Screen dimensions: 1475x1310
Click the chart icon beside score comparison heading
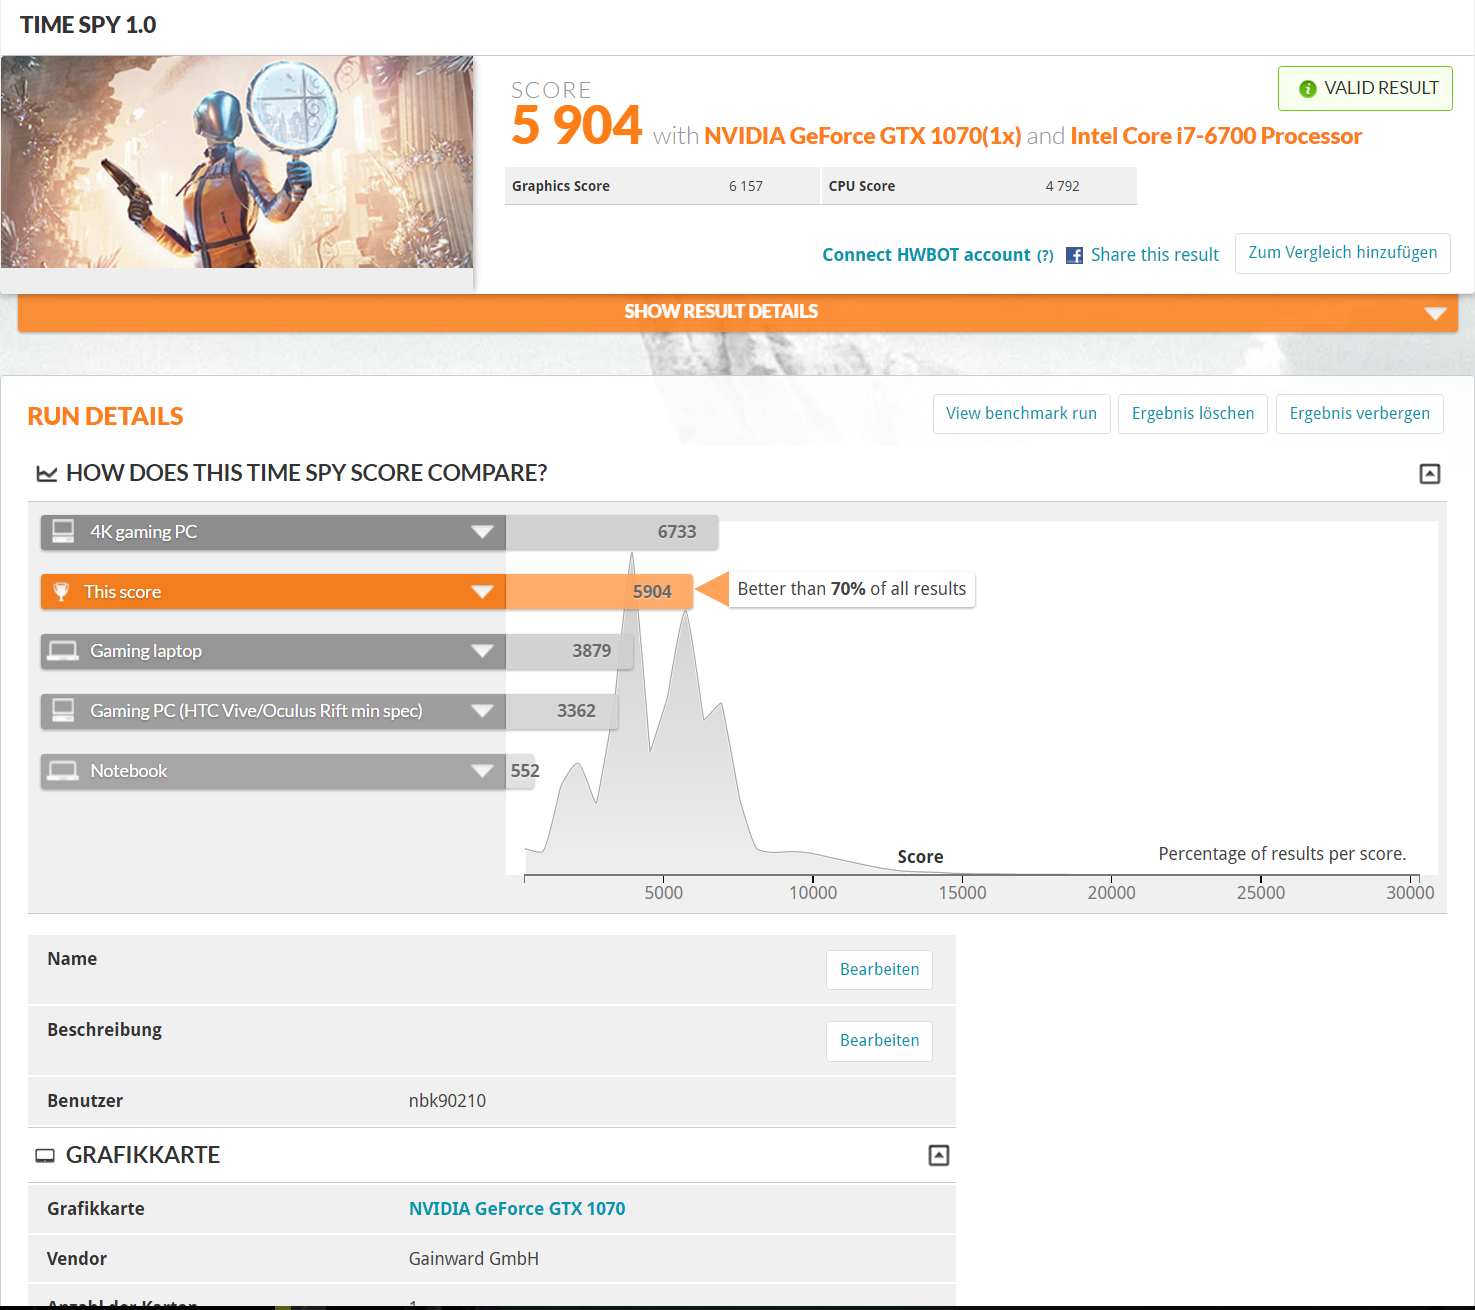click(47, 473)
